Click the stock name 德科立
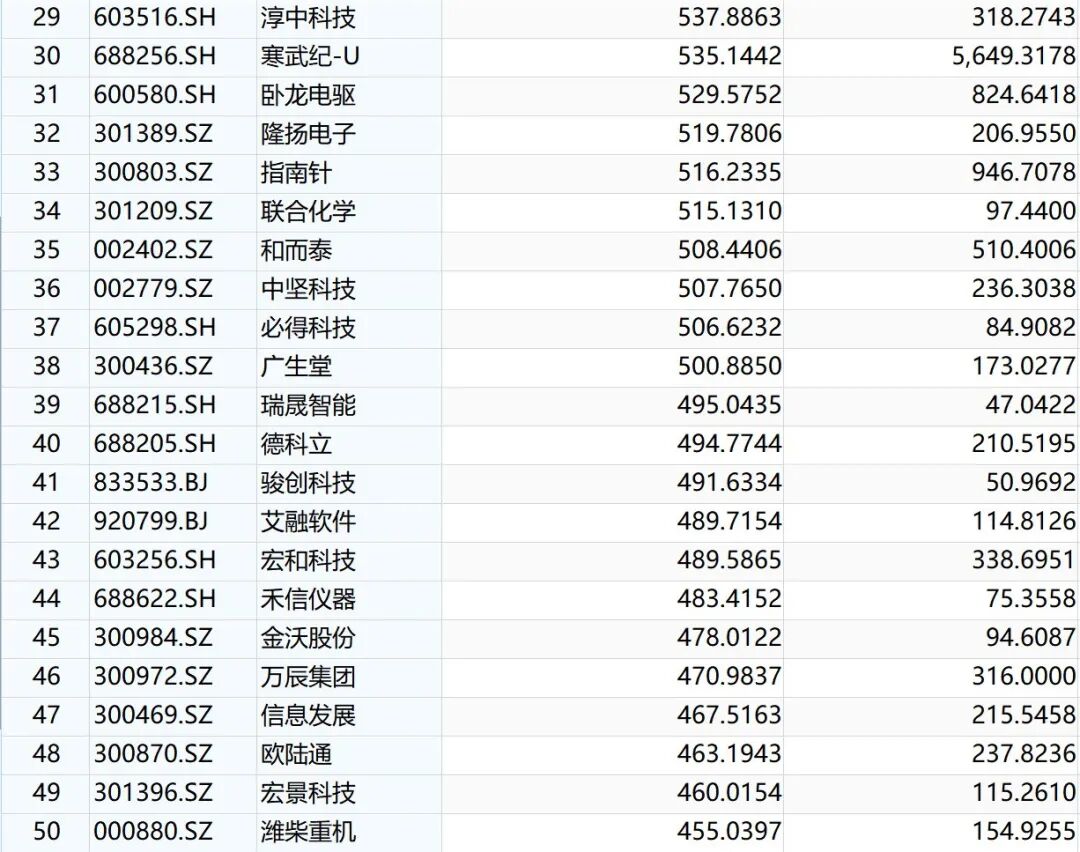This screenshot has height=852, width=1080. point(296,444)
